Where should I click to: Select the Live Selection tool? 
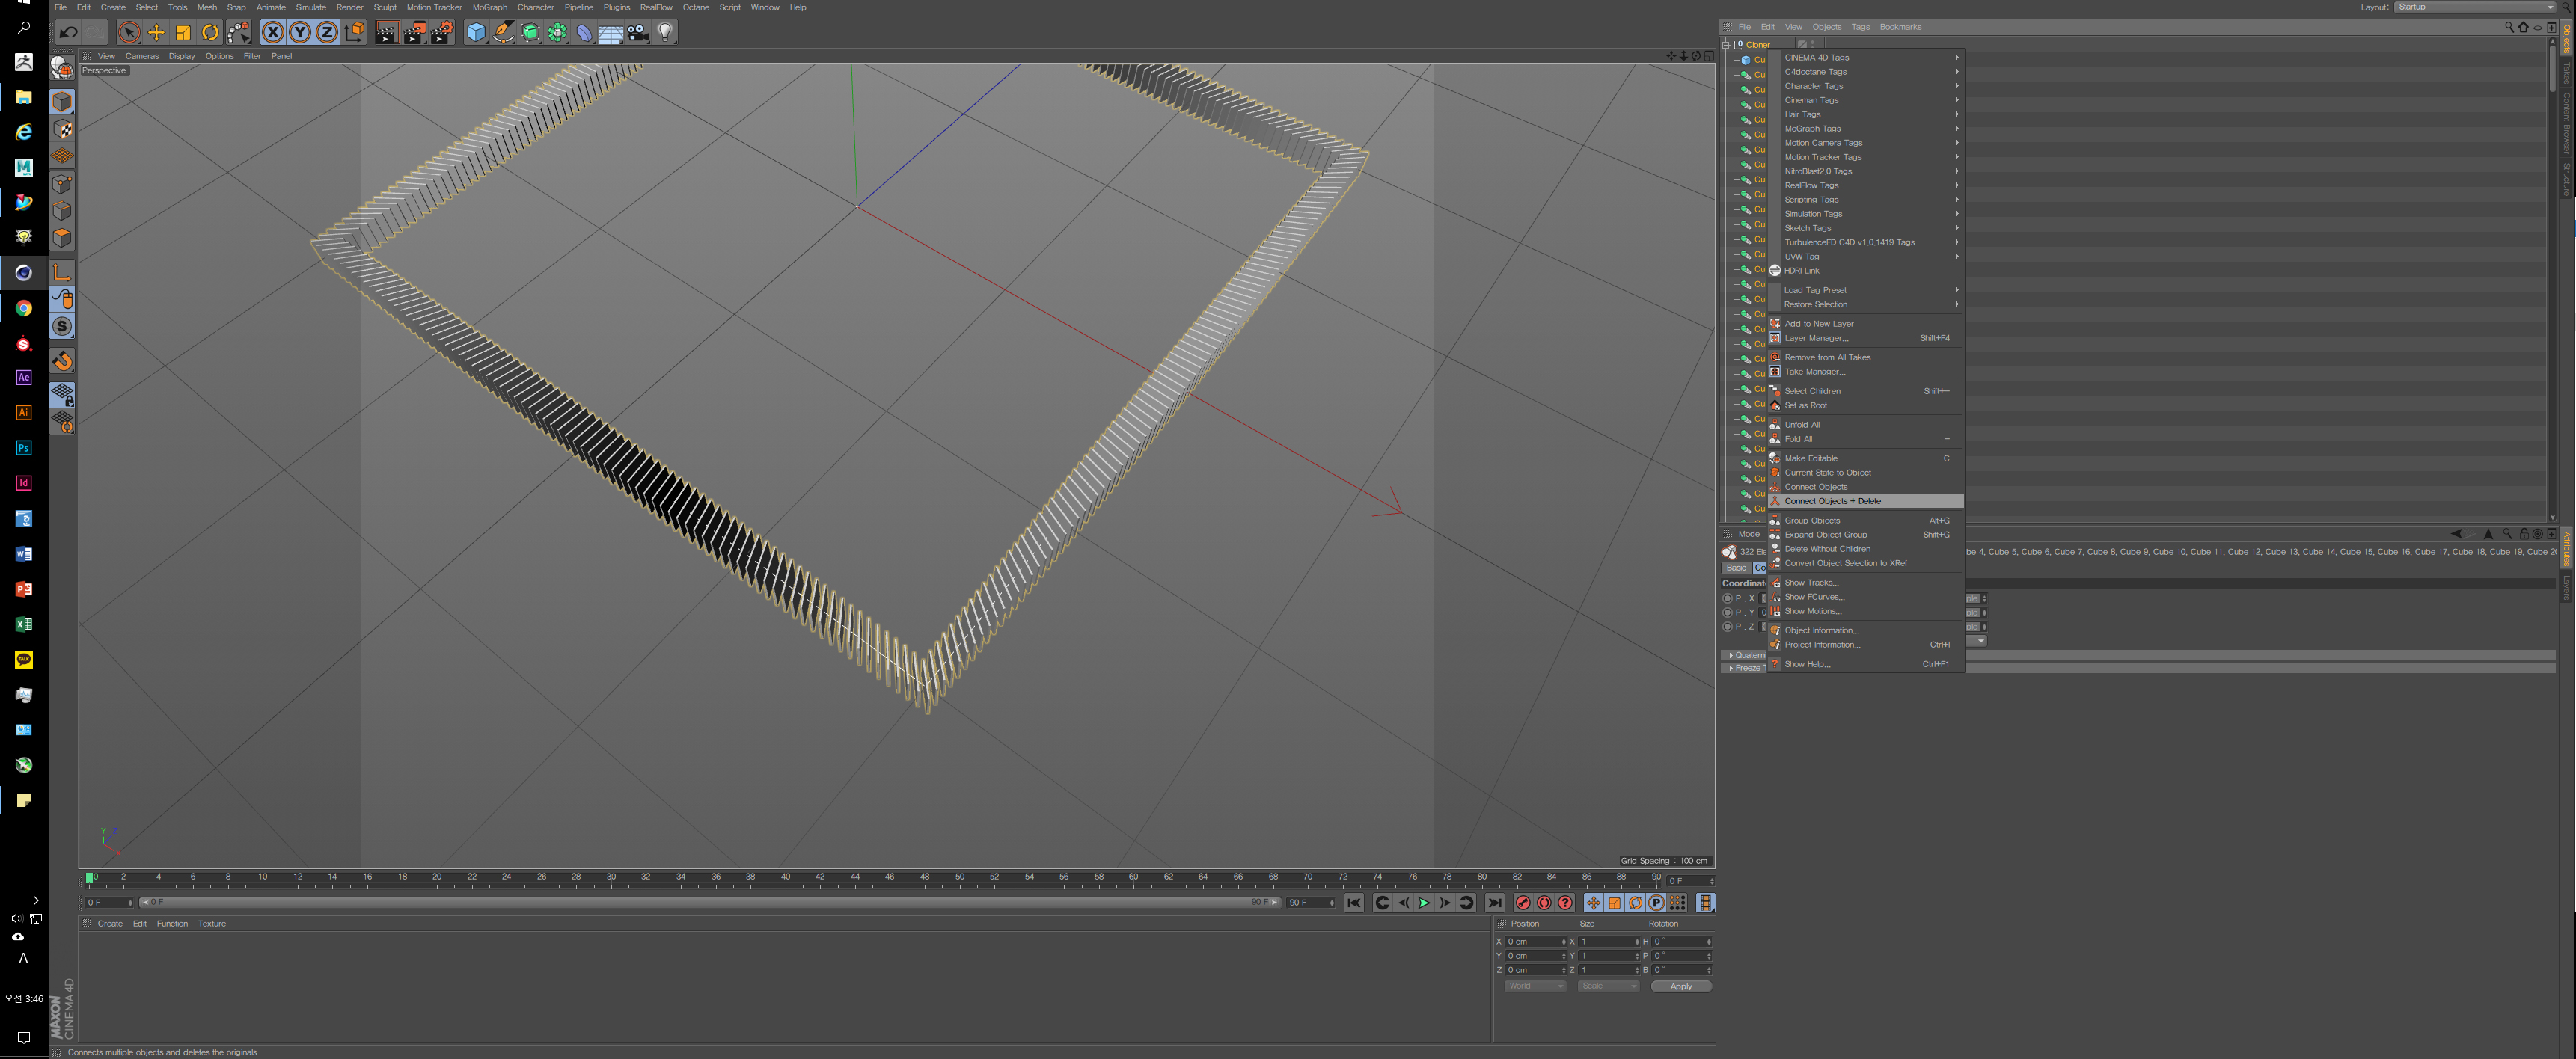(x=129, y=33)
